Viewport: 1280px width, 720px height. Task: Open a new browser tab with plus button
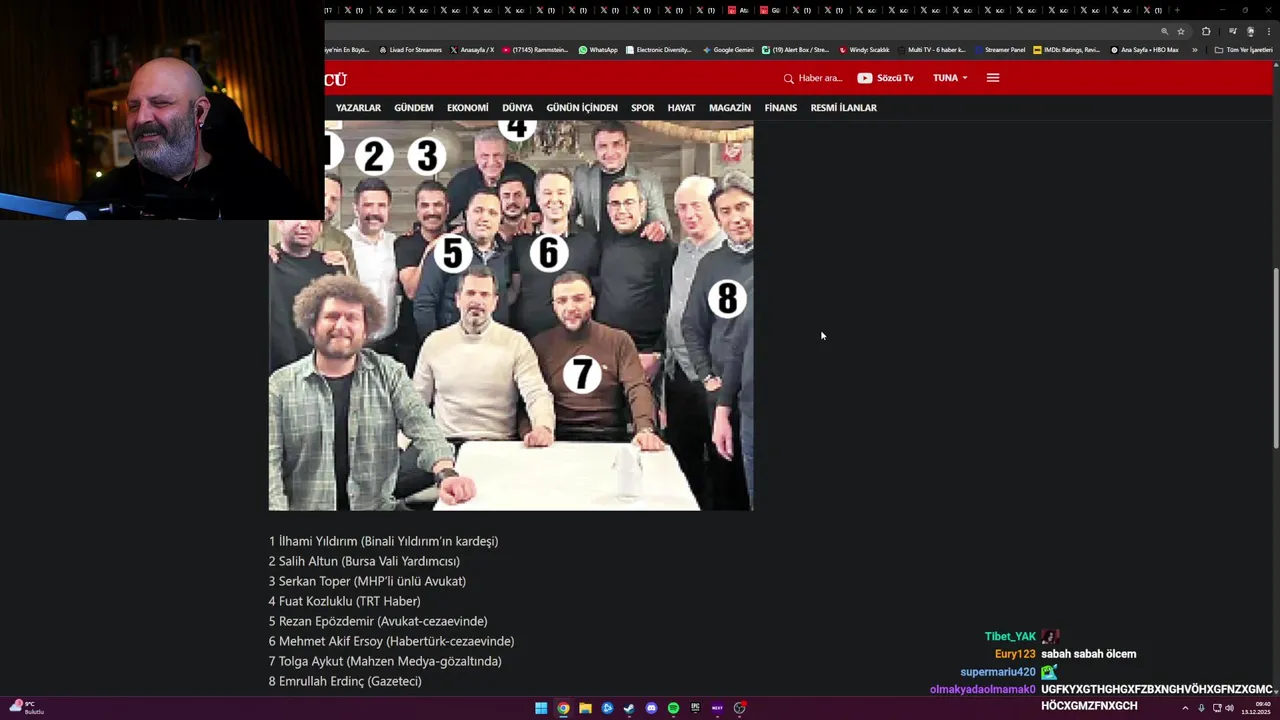click(1177, 10)
